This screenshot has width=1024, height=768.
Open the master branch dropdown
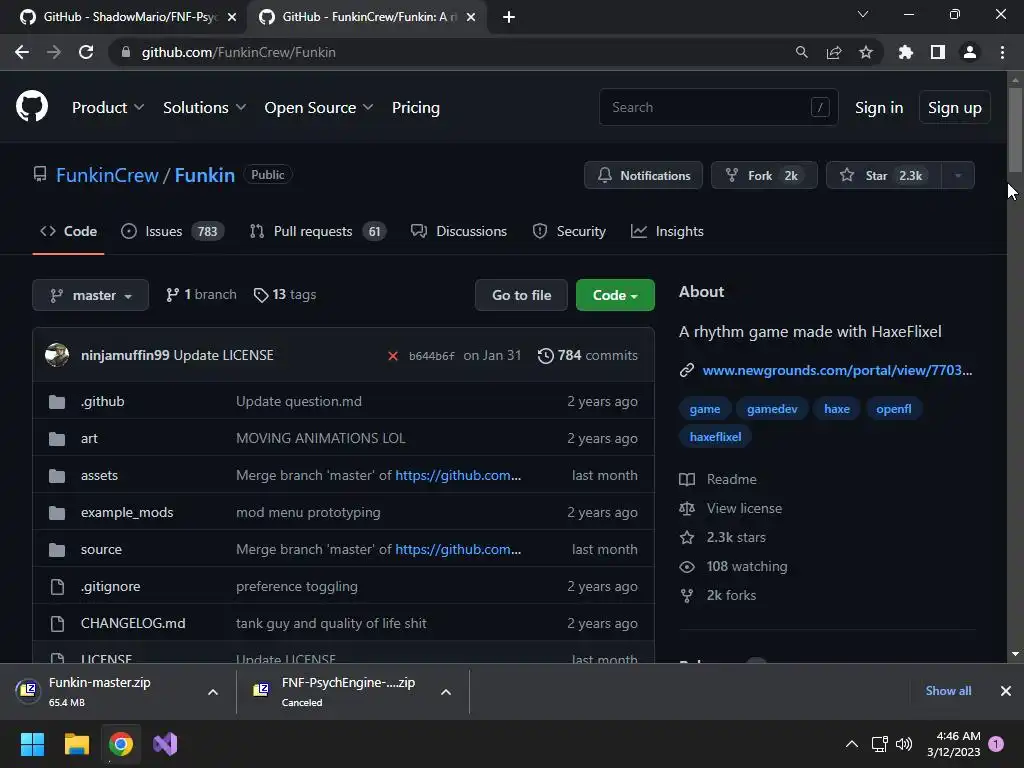91,295
